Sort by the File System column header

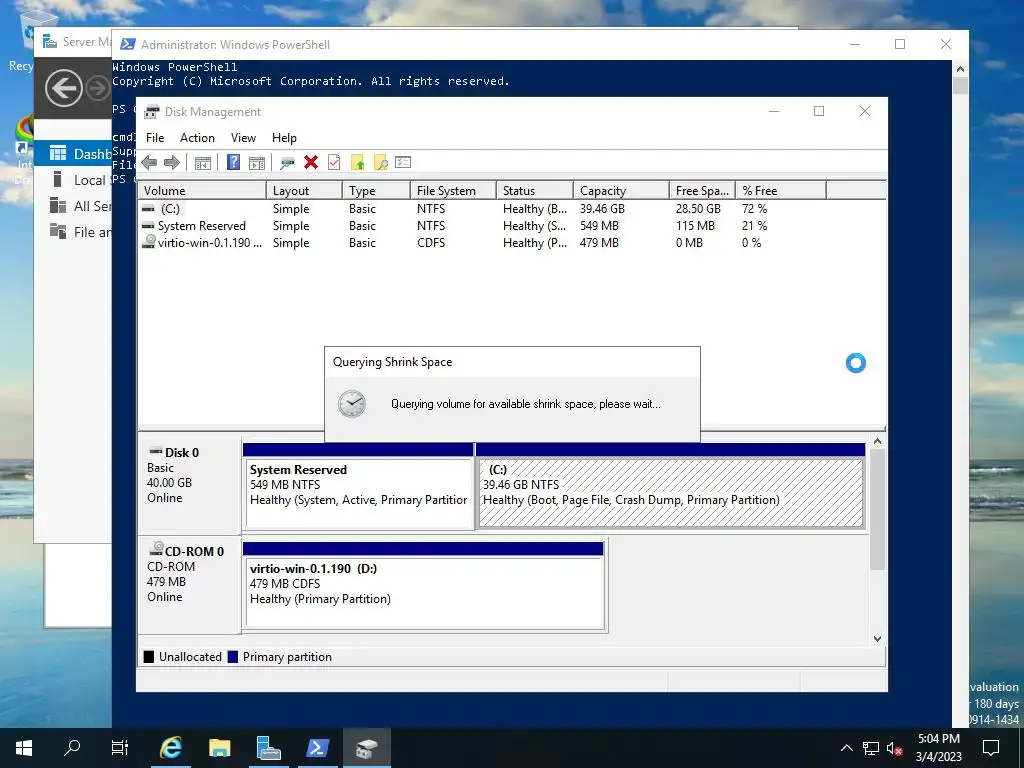click(453, 191)
